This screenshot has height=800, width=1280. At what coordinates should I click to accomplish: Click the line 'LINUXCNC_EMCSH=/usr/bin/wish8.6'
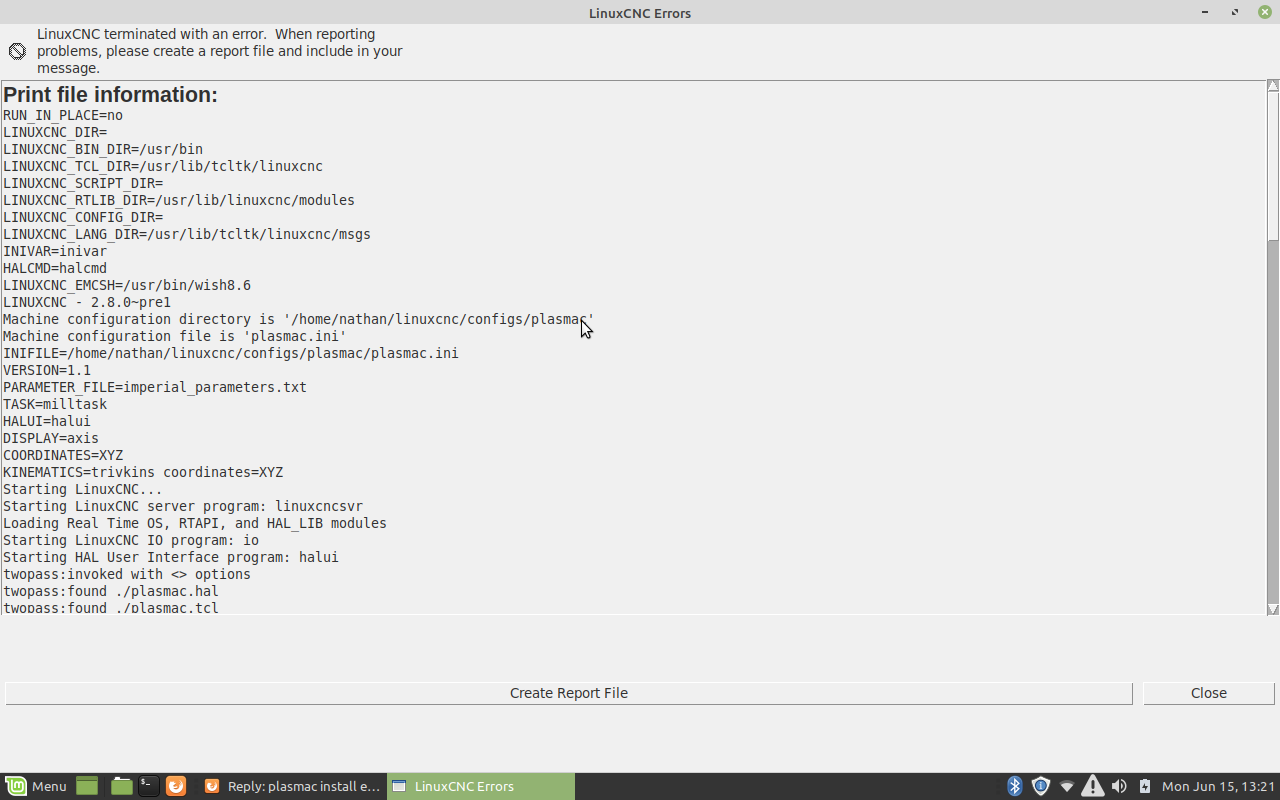127,285
